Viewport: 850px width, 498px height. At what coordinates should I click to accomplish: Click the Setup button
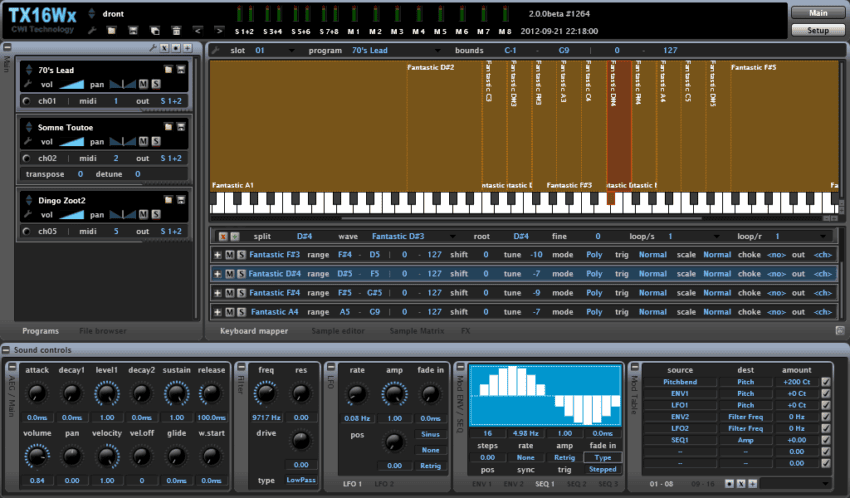click(x=817, y=30)
